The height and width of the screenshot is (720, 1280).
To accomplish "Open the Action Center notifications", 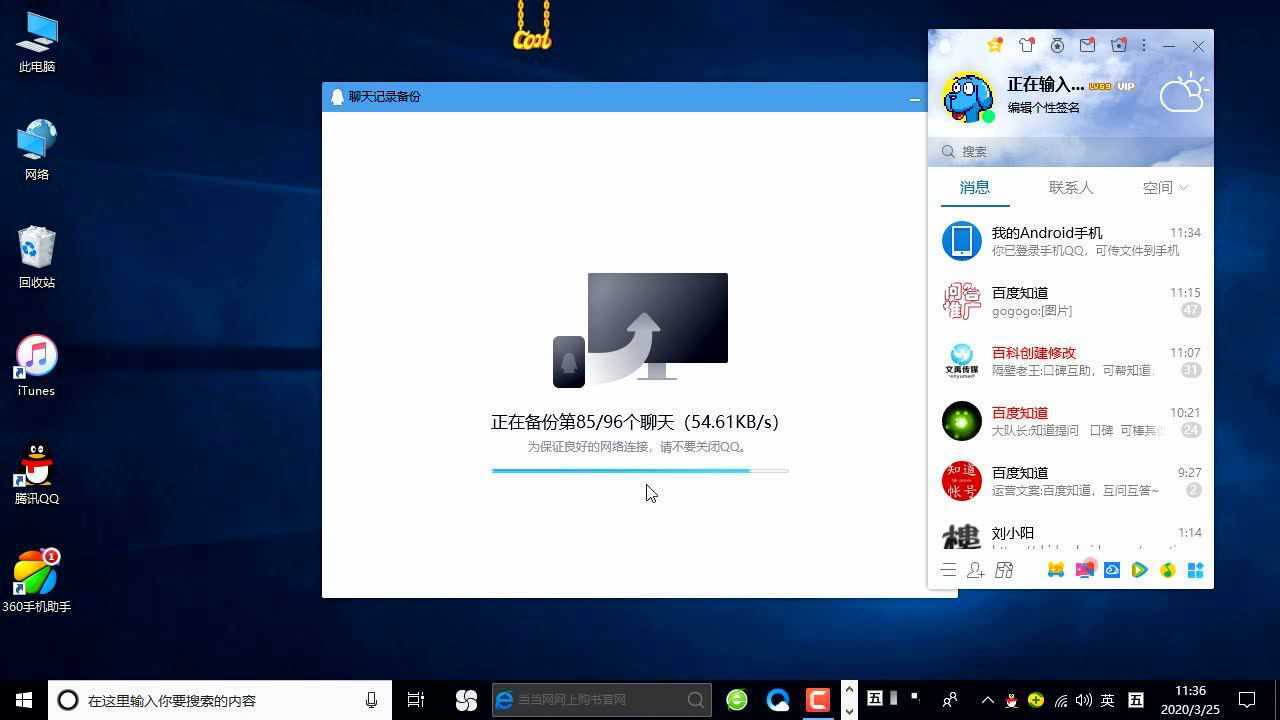I will (x=1248, y=700).
